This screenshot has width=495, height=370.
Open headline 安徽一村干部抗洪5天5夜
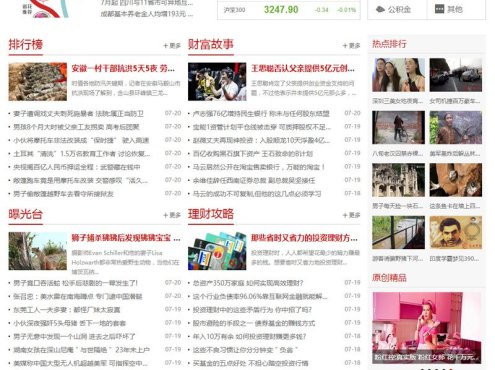coord(123,68)
